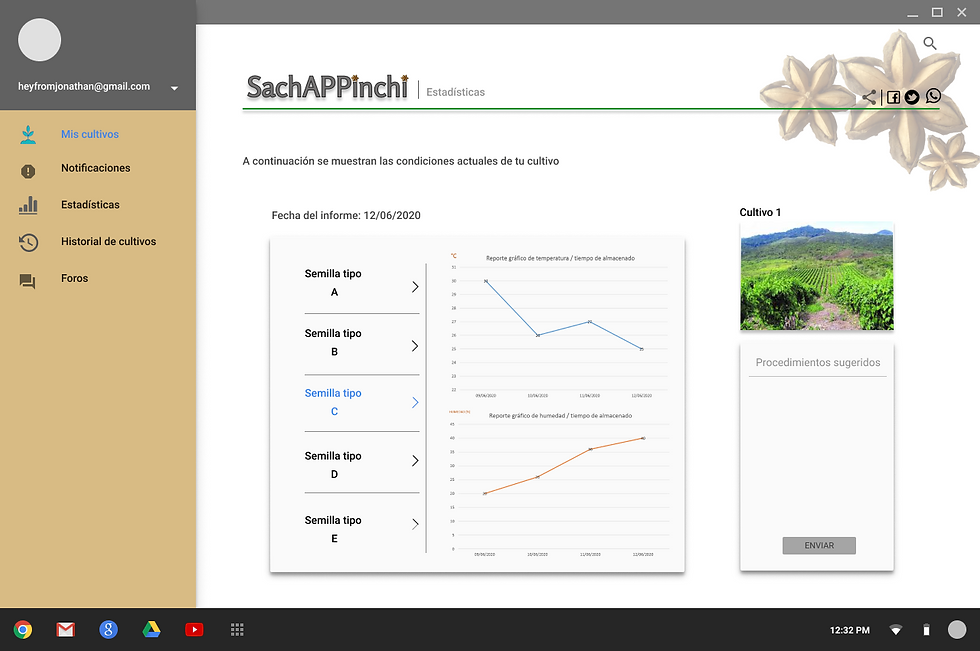Launch Chrome from the shelf

pyautogui.click(x=23, y=630)
